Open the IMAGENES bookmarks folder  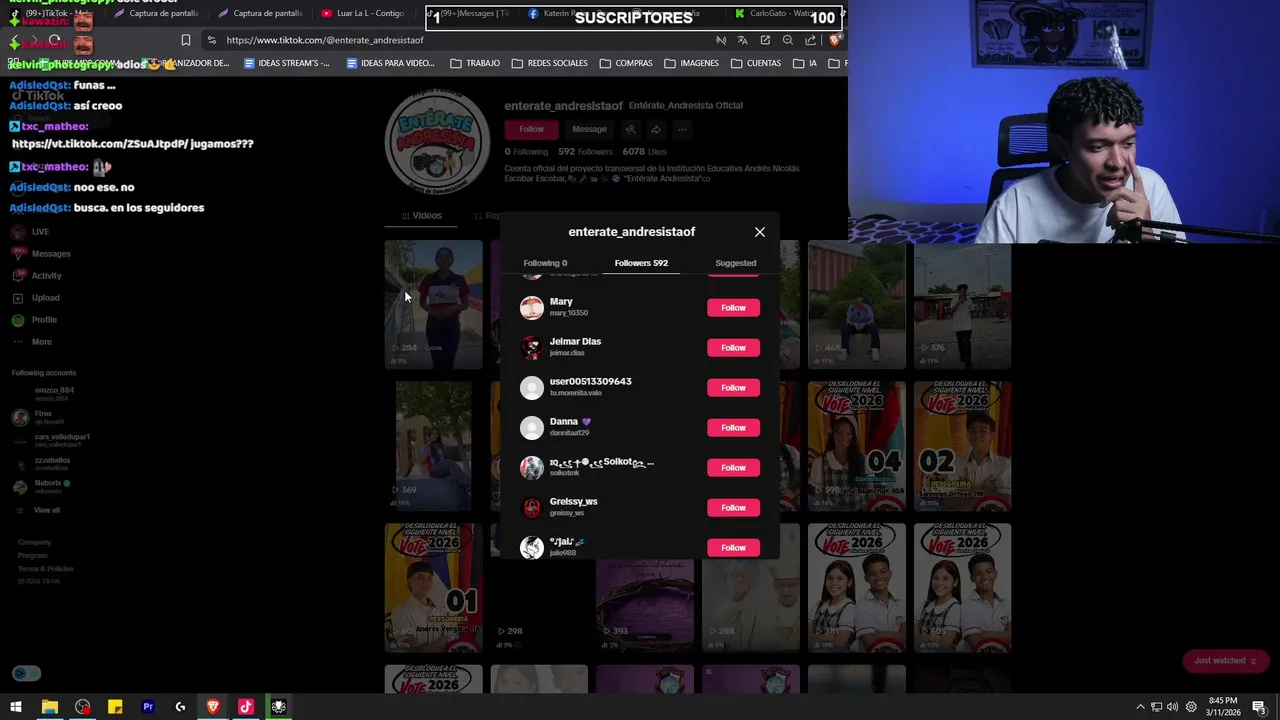pyautogui.click(x=691, y=63)
